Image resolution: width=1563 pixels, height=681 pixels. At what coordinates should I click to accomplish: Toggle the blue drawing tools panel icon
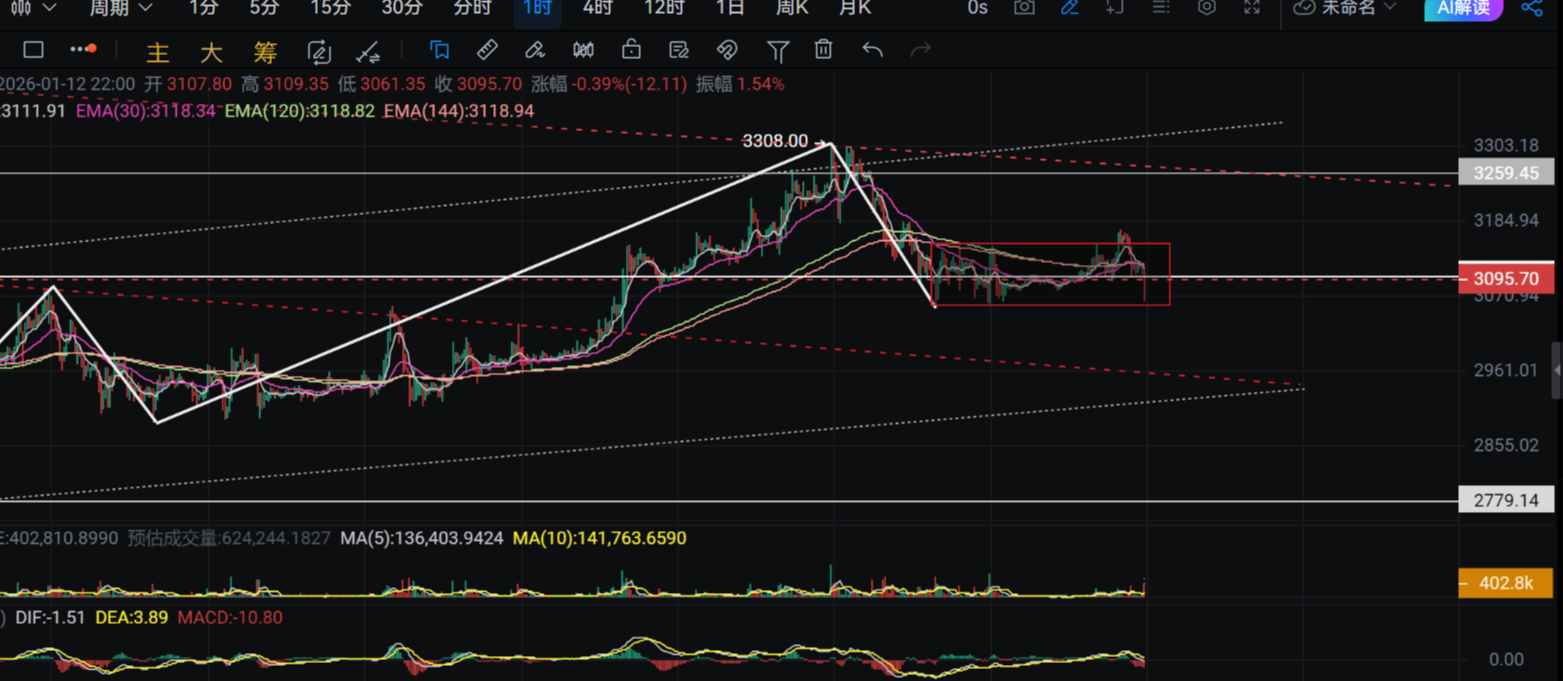click(x=439, y=50)
